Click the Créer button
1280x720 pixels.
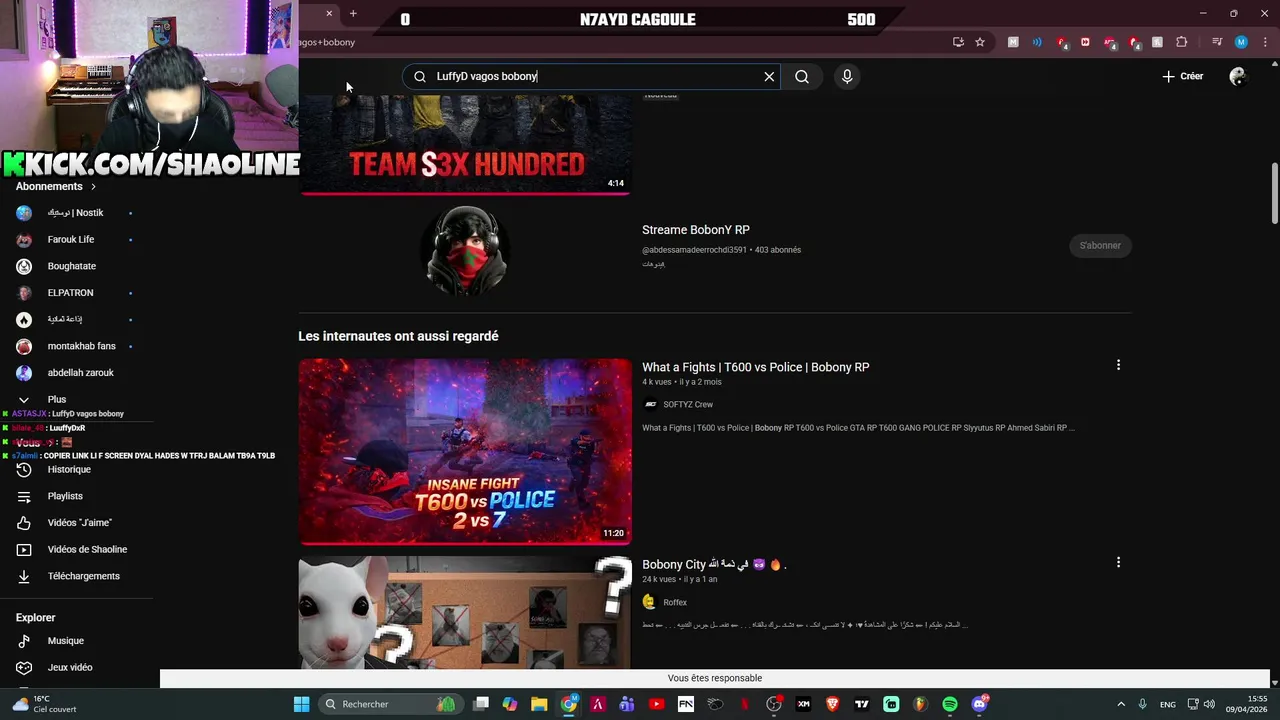point(1182,76)
